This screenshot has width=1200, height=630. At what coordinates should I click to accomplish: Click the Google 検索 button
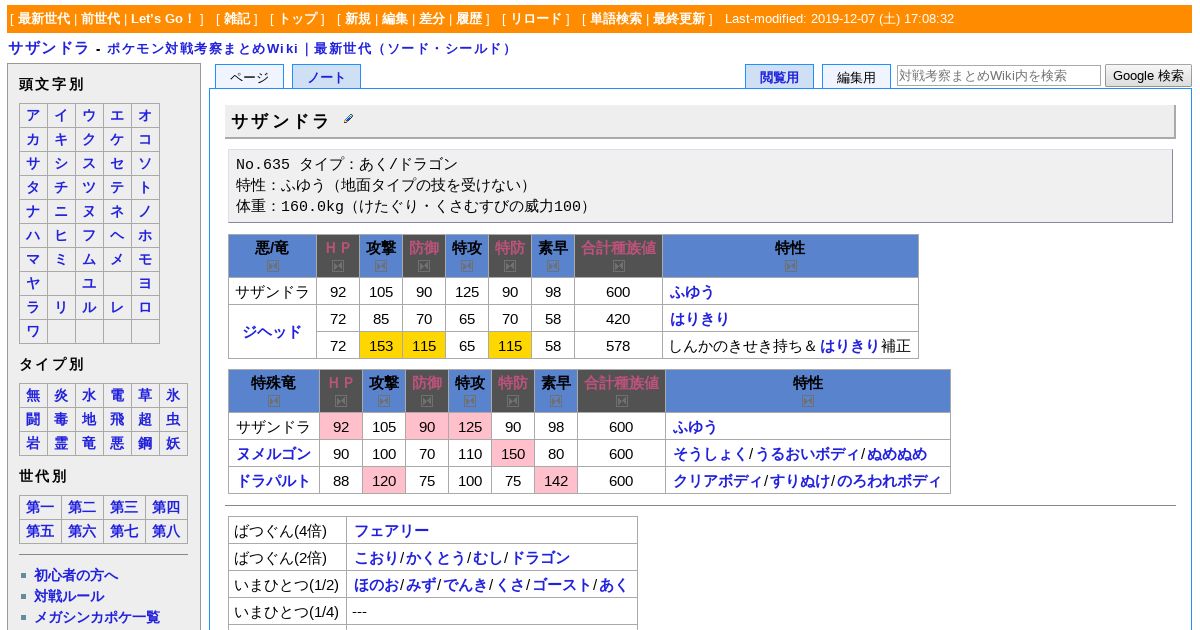coord(1148,75)
